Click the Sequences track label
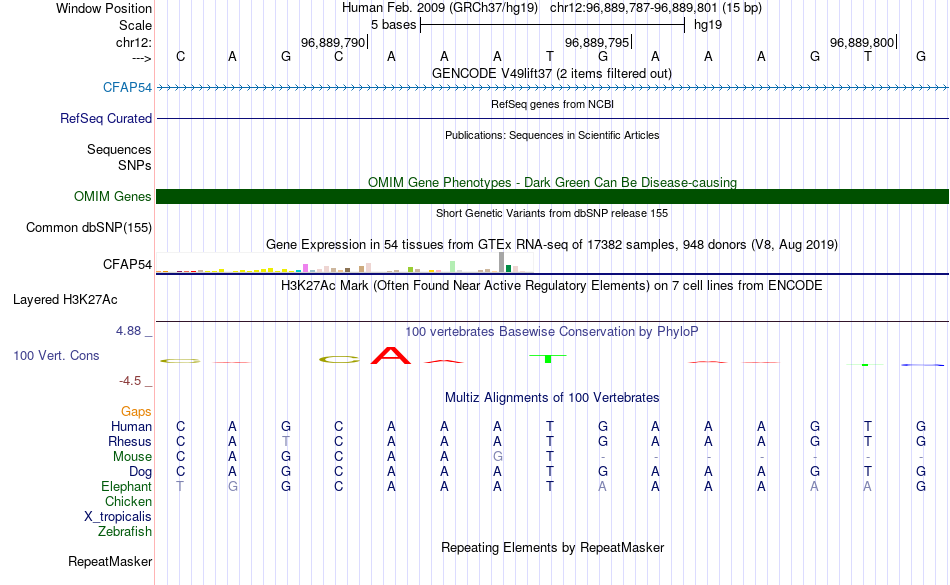 (x=119, y=150)
